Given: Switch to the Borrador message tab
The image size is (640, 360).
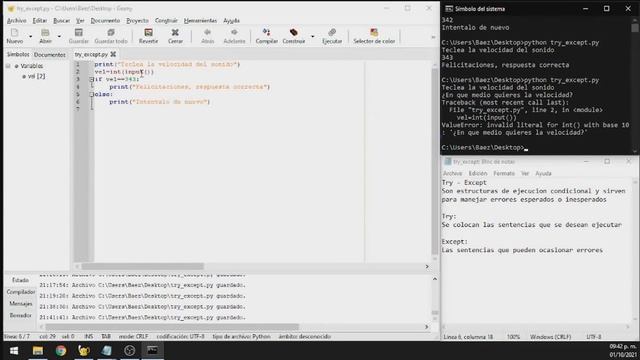Looking at the screenshot, I should (x=20, y=315).
